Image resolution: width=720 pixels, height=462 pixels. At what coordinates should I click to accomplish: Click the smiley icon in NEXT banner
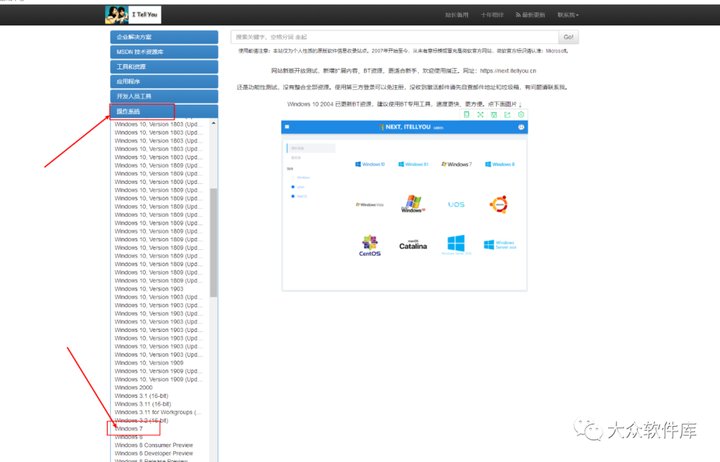pyautogui.click(x=521, y=127)
